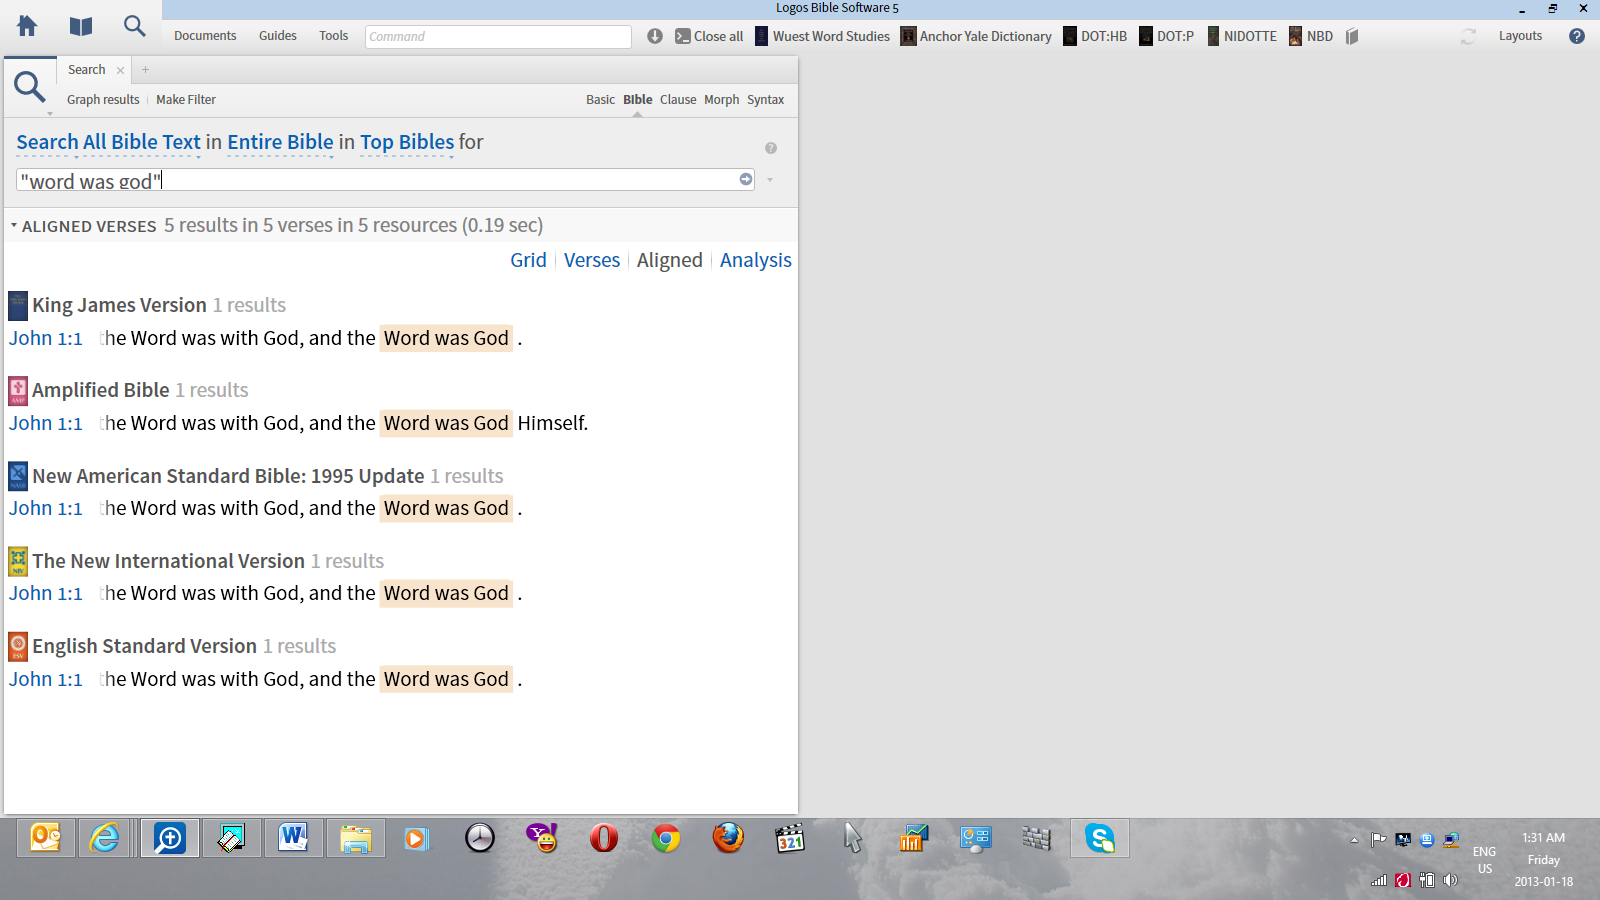Image resolution: width=1600 pixels, height=900 pixels.
Task: Switch results to Verses view
Action: coord(592,260)
